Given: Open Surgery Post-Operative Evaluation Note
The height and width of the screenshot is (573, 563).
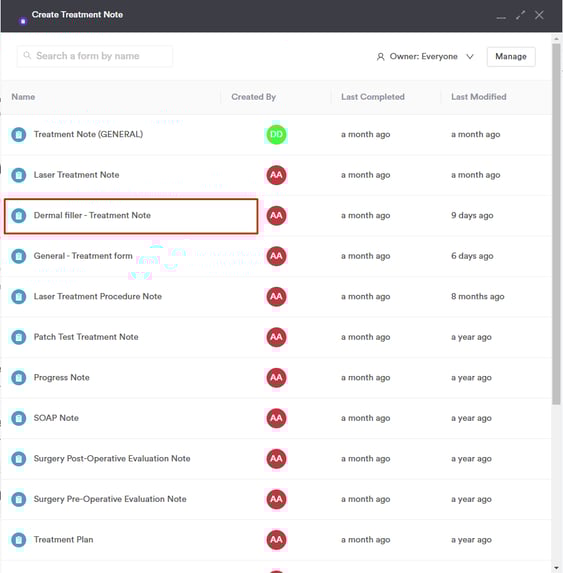Looking at the screenshot, I should [112, 458].
